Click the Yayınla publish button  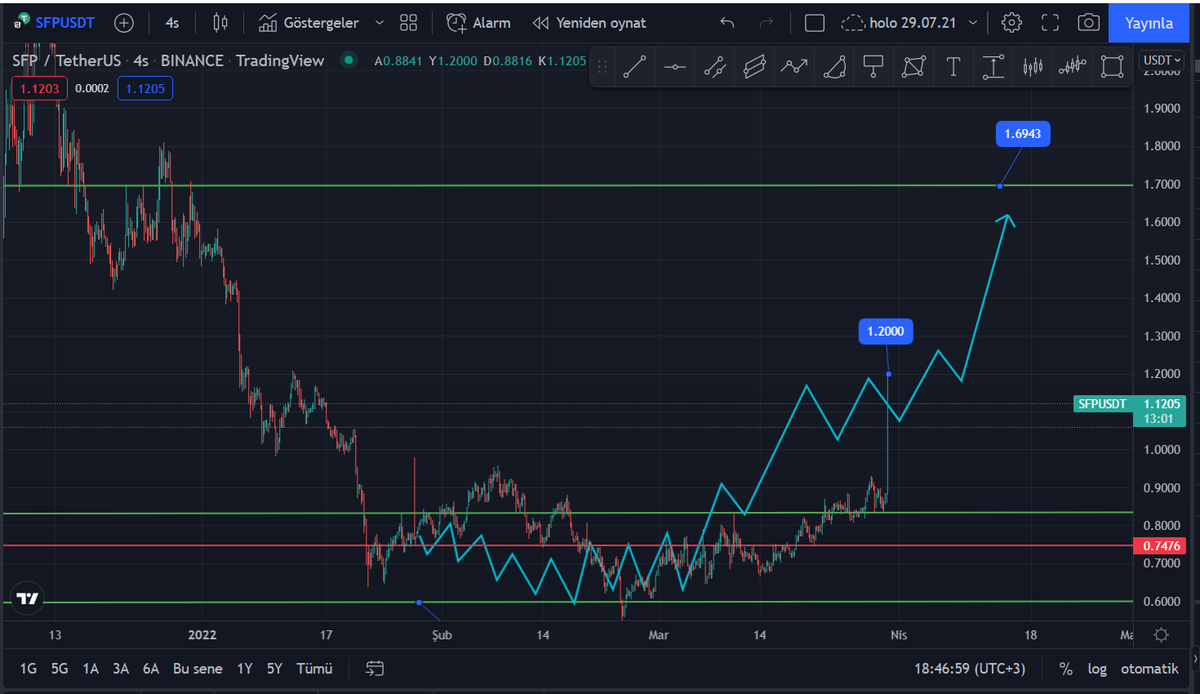tap(1150, 22)
